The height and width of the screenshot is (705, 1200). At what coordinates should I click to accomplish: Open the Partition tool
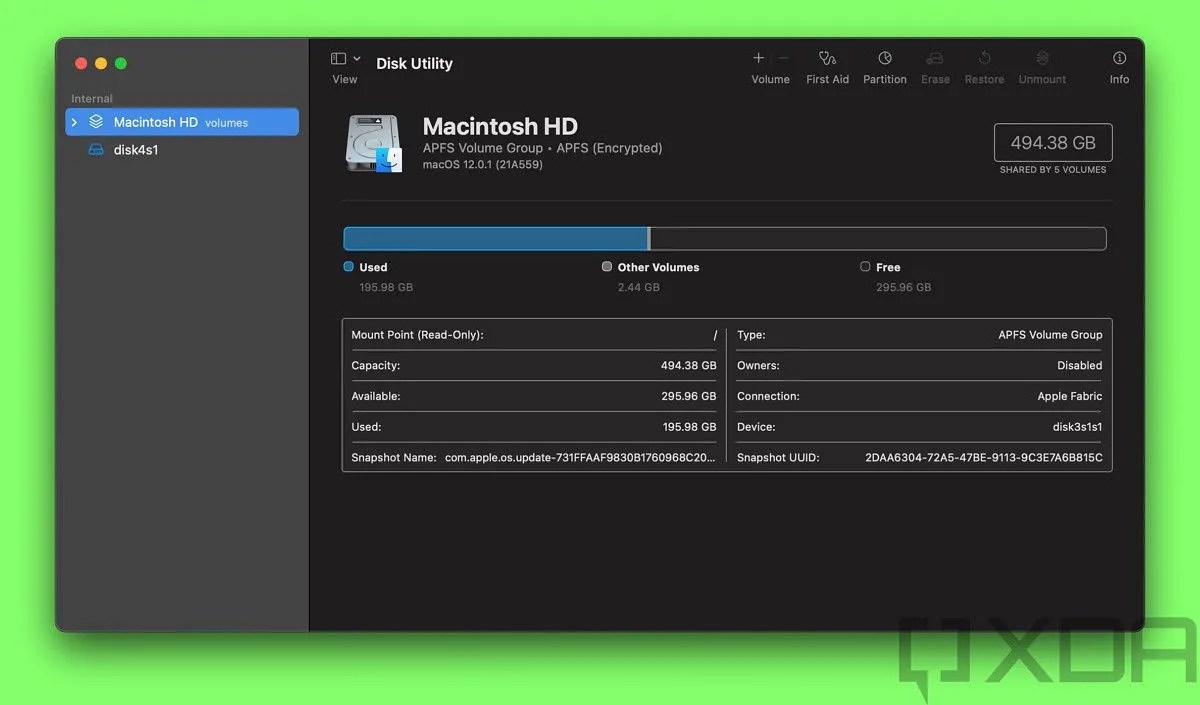[x=884, y=65]
